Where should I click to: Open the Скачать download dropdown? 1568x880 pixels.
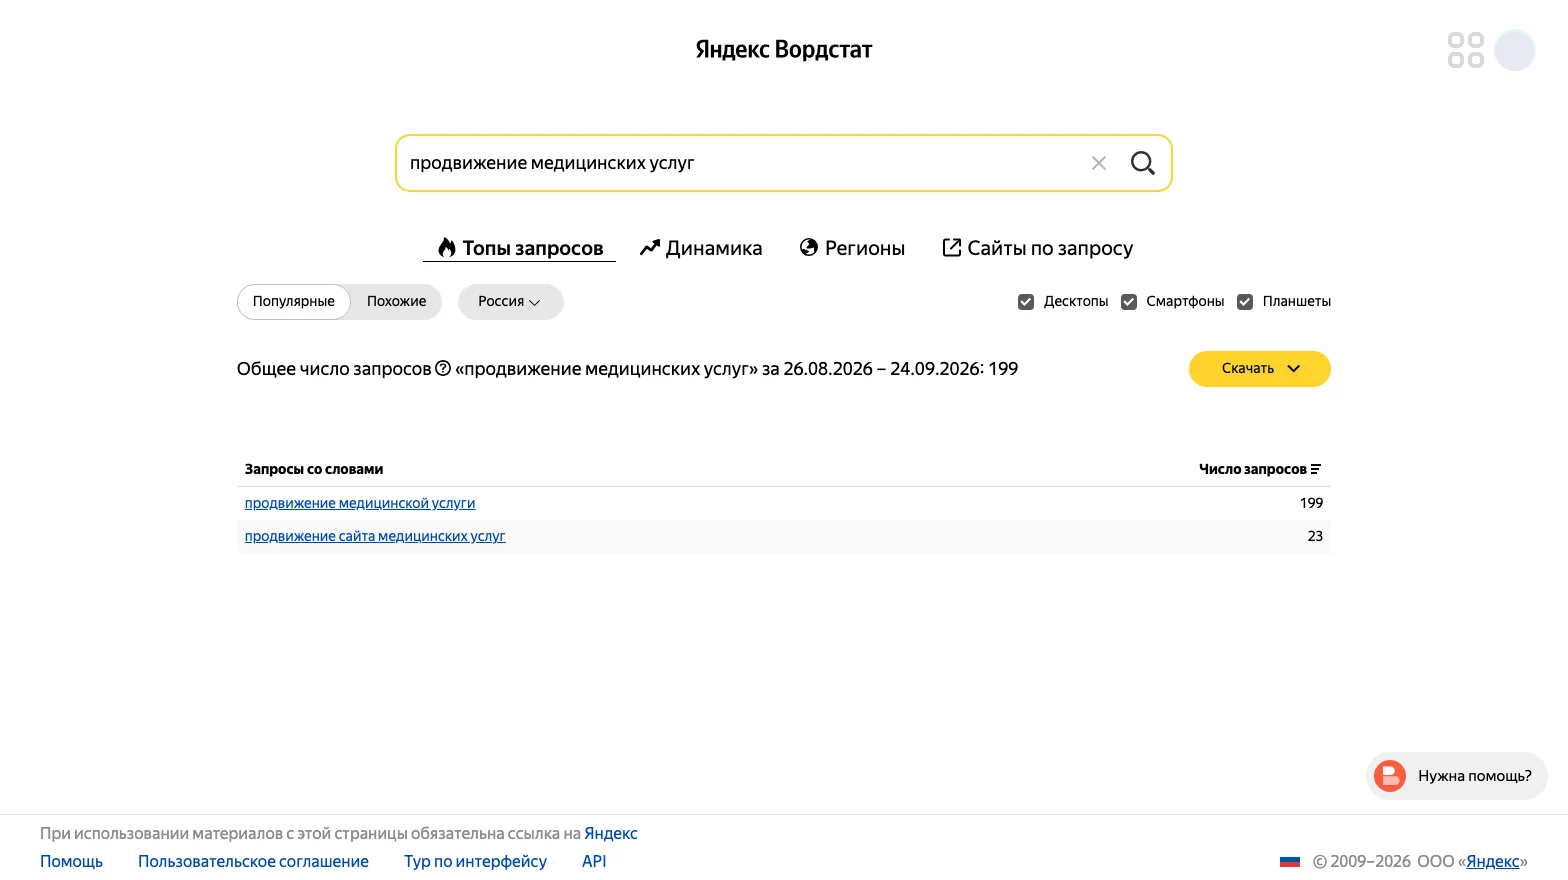coord(1259,369)
